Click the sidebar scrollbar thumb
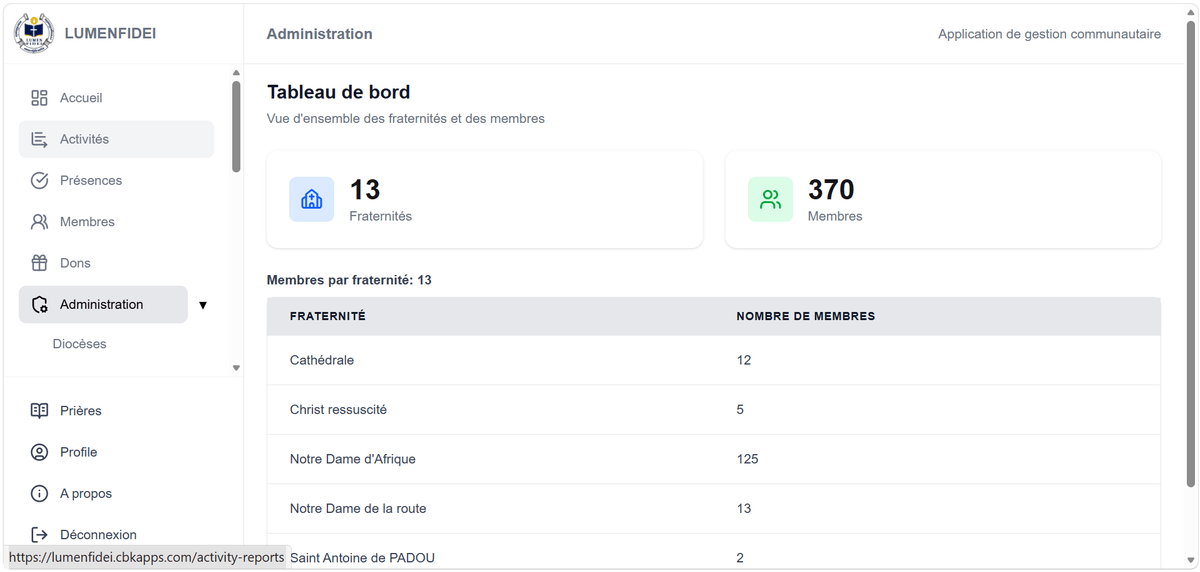 click(236, 126)
